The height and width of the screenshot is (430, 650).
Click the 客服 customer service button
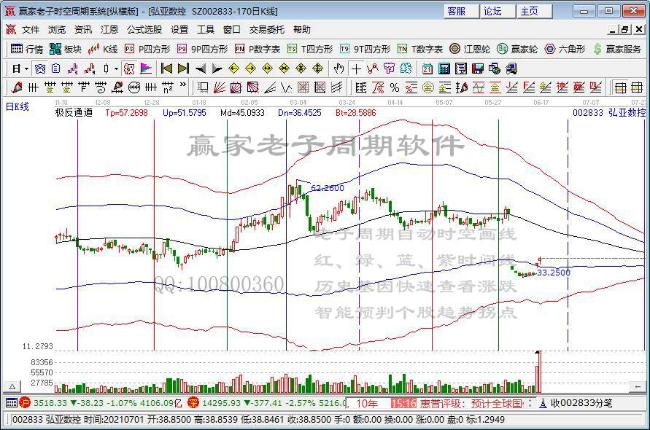(x=461, y=11)
